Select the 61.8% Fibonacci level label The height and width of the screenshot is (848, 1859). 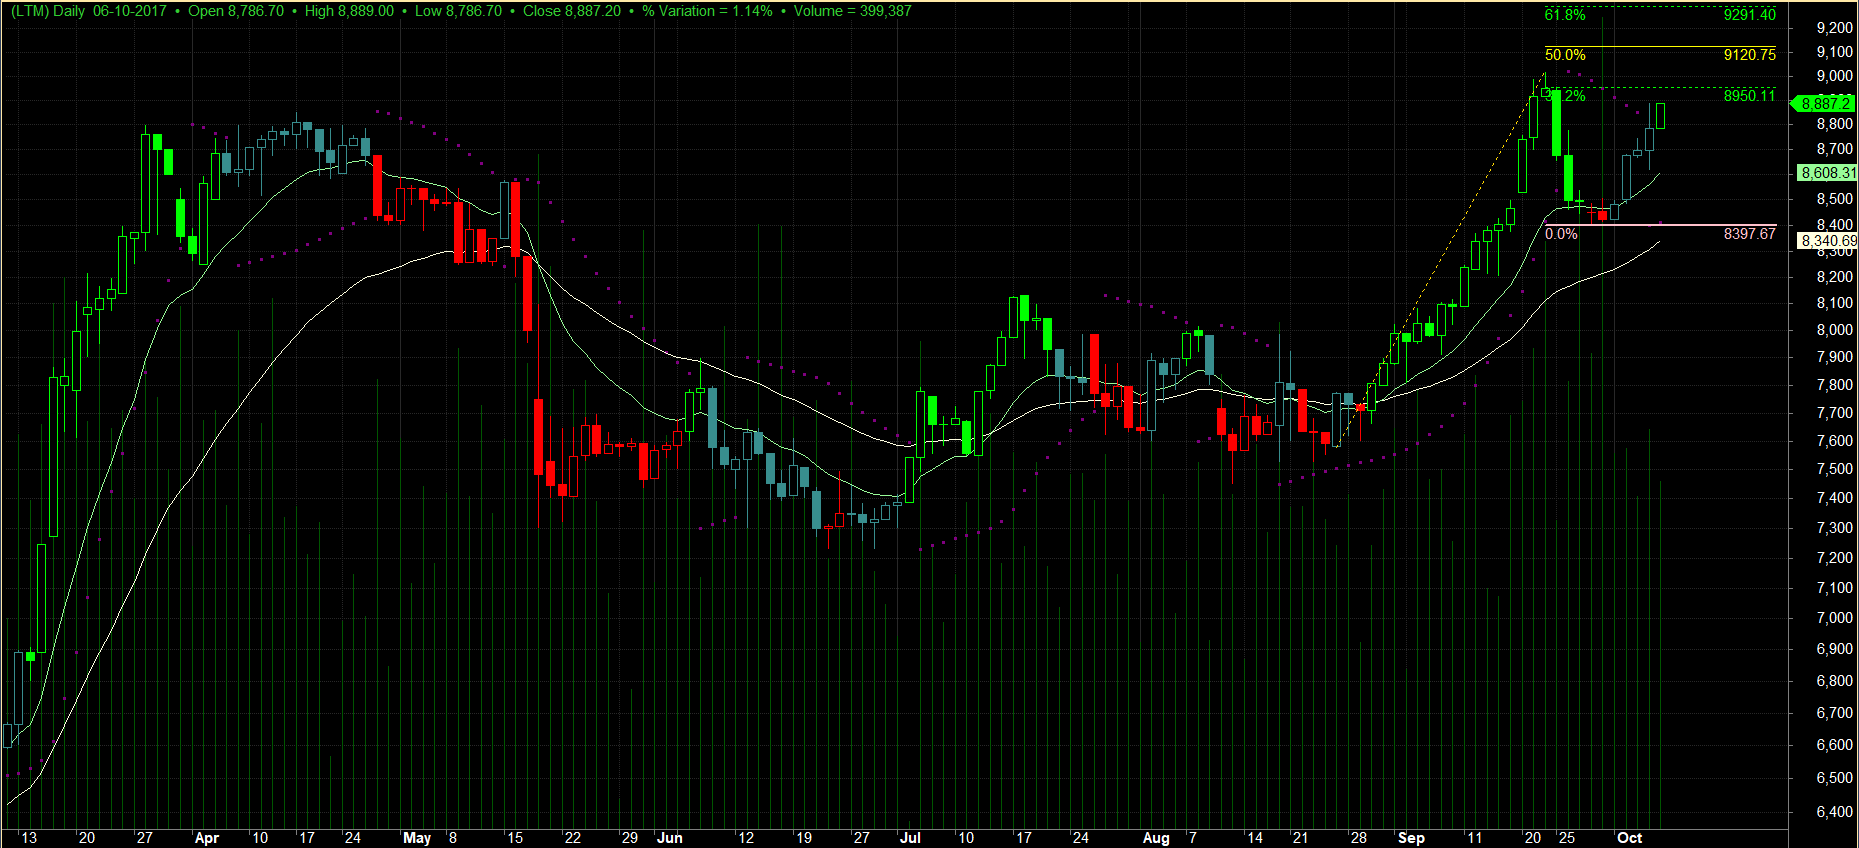[1565, 15]
